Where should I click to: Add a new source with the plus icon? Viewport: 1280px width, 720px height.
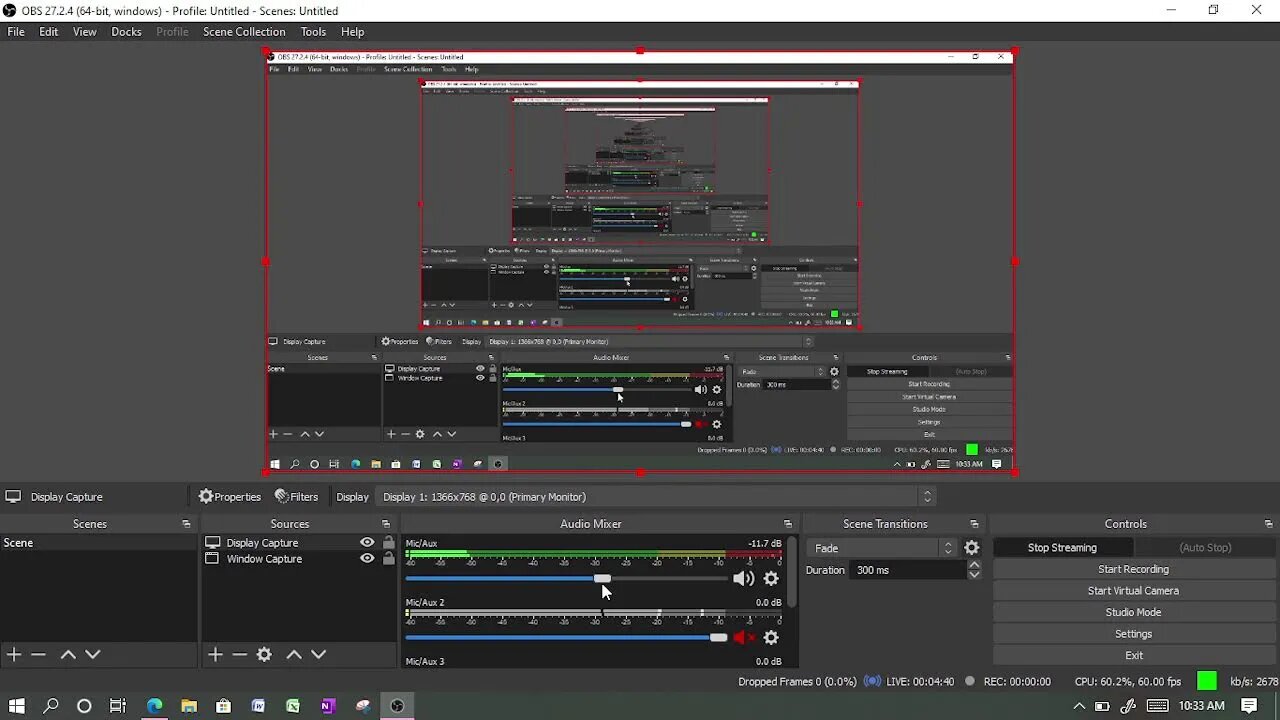point(215,655)
